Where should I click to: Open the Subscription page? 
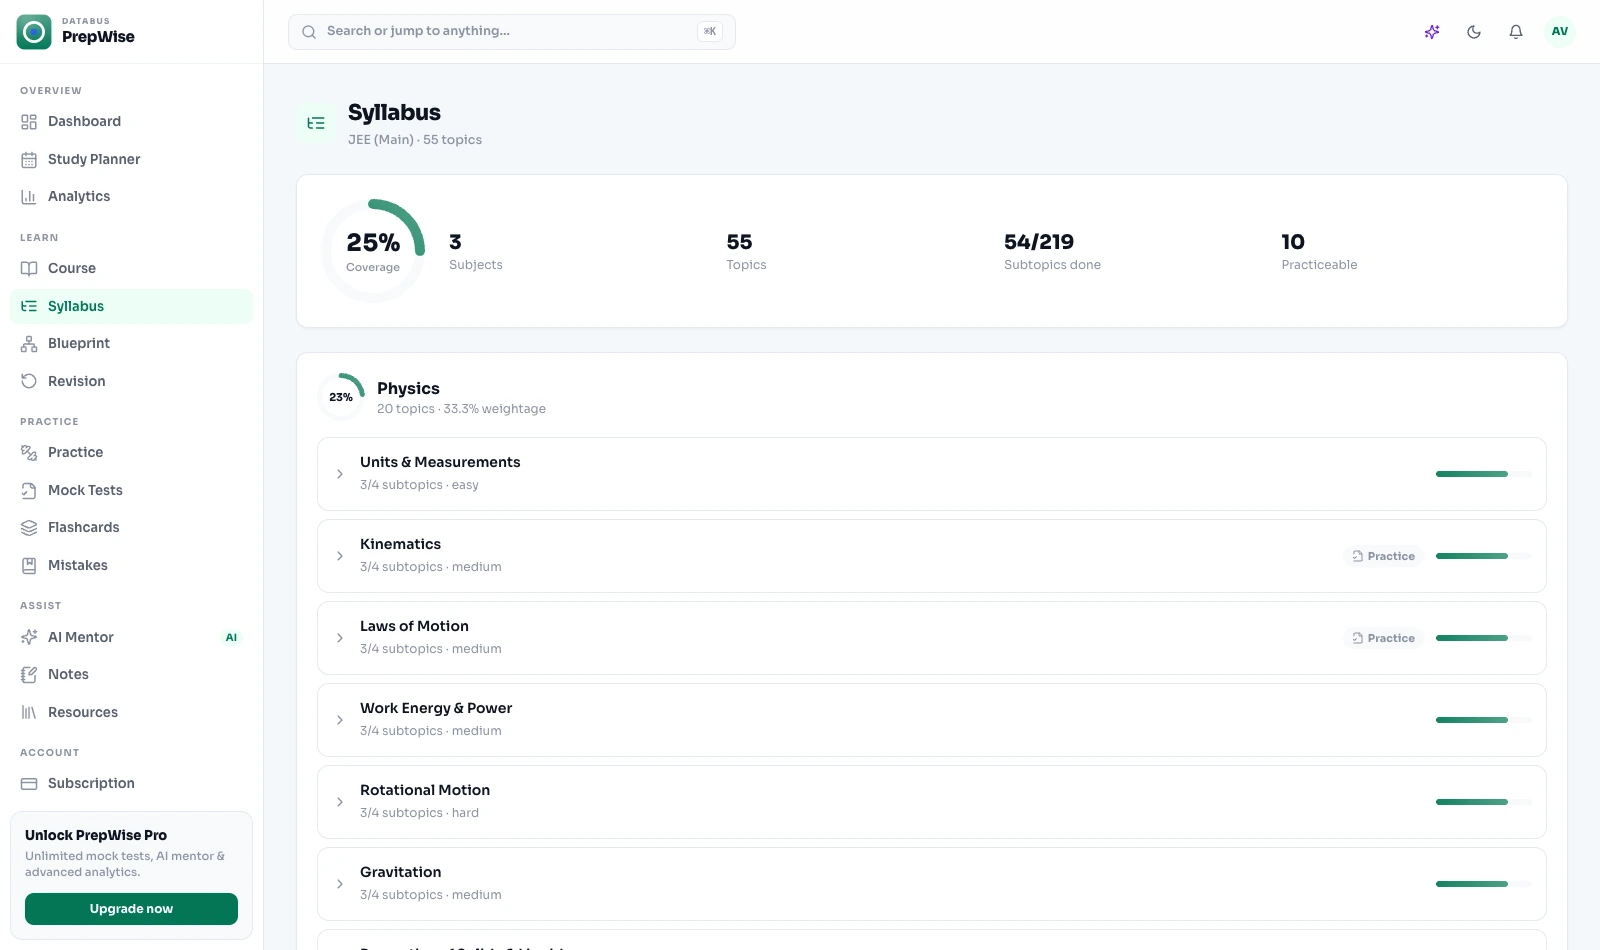(x=131, y=784)
